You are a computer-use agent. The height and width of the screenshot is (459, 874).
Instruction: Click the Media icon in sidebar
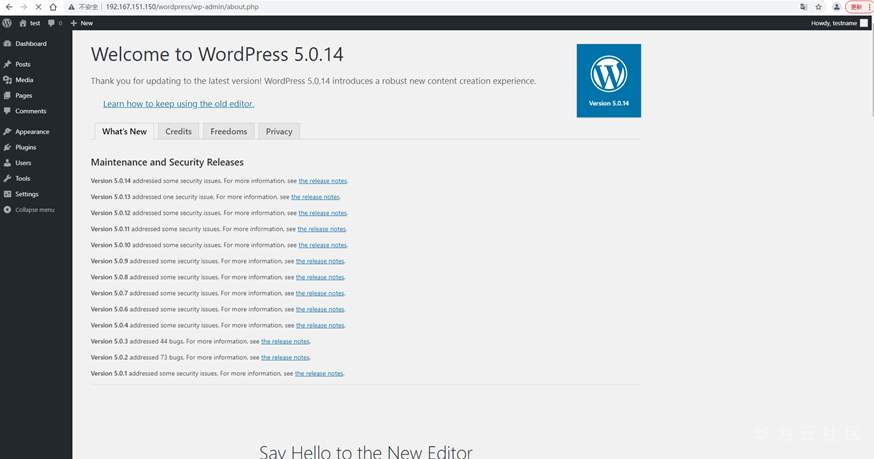[7, 80]
